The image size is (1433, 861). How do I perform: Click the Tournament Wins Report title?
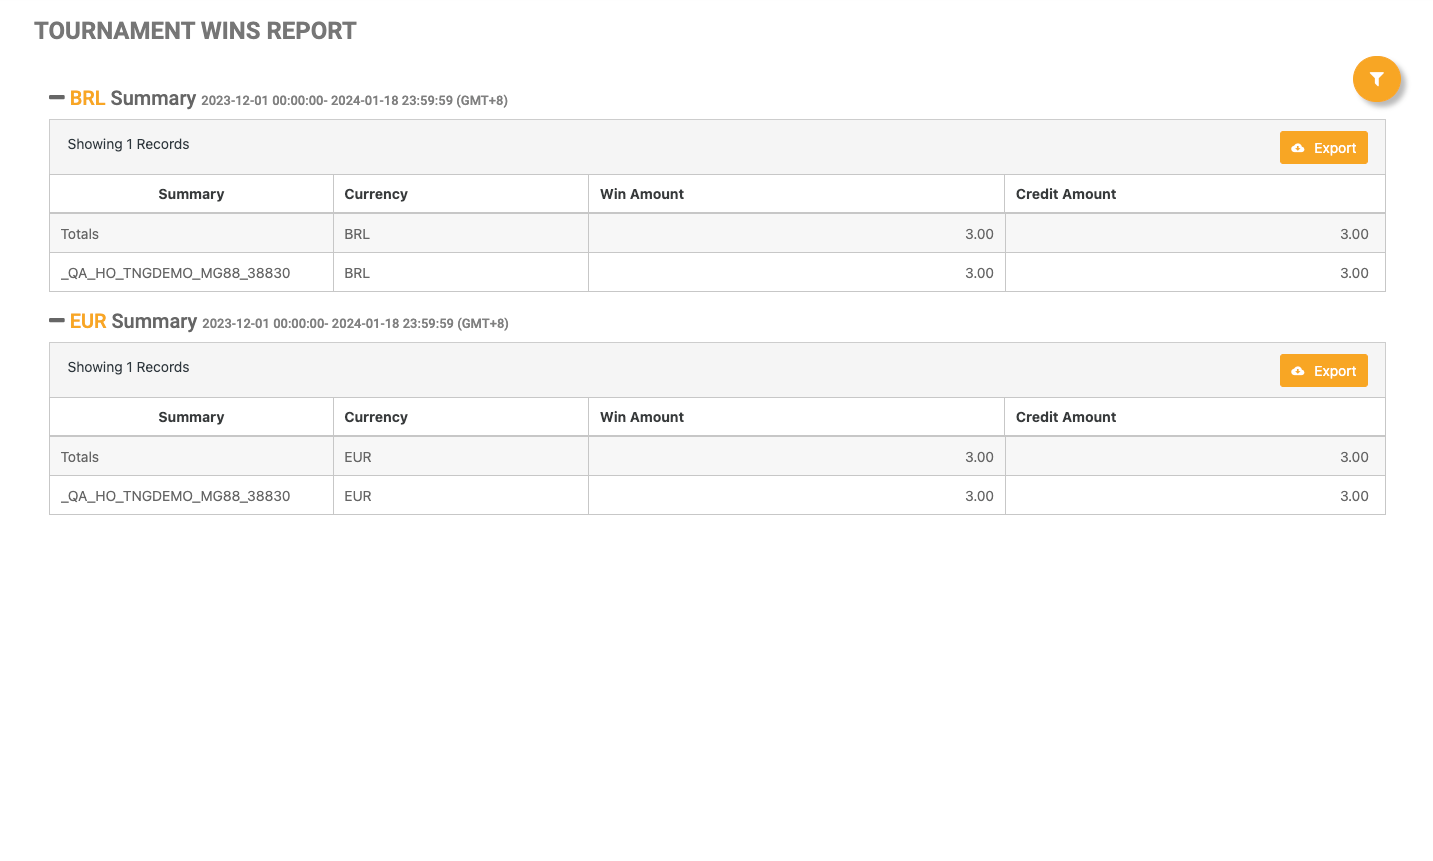[x=195, y=31]
